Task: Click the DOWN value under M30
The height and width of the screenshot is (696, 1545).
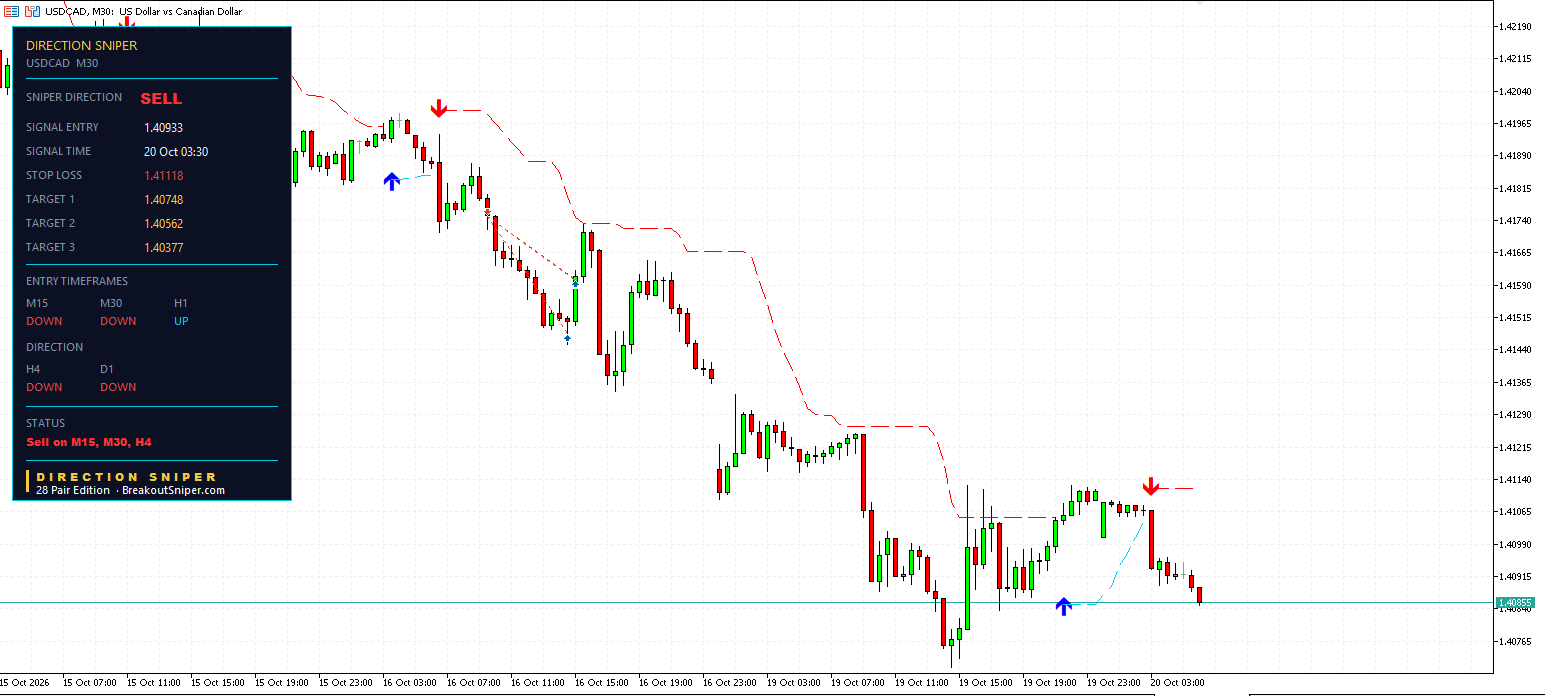Action: click(118, 321)
